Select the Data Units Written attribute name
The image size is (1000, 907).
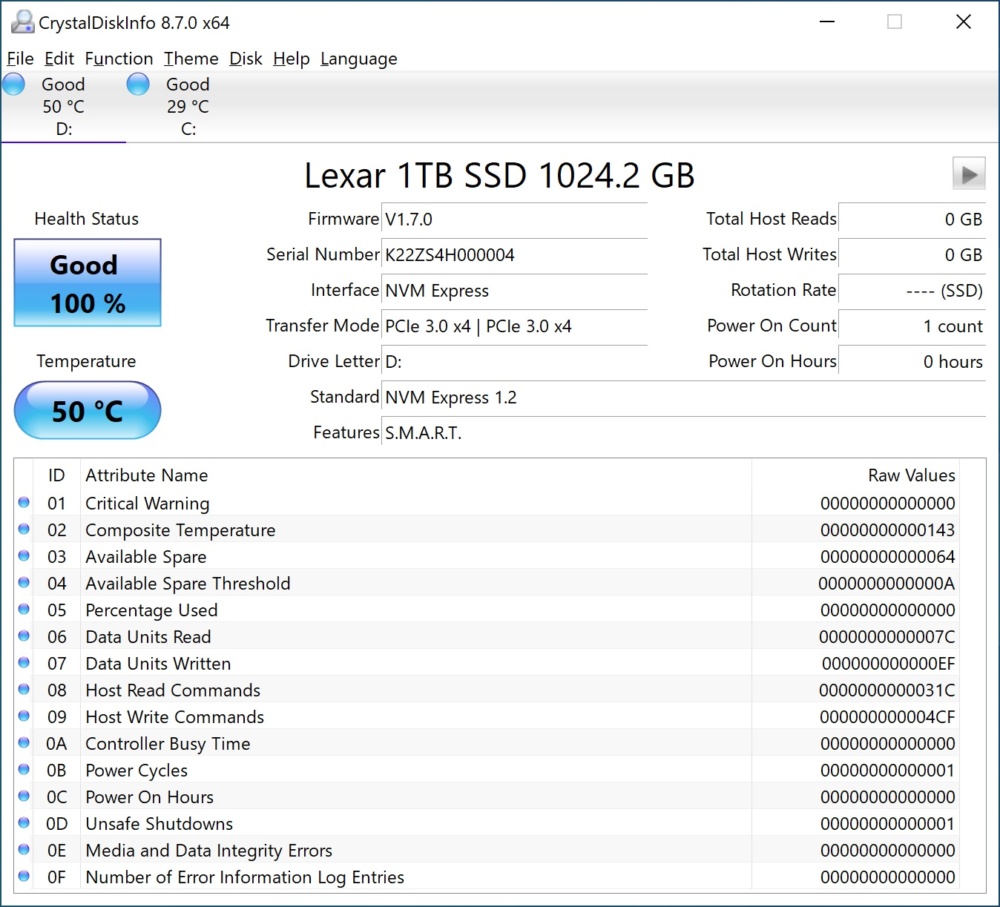[158, 664]
